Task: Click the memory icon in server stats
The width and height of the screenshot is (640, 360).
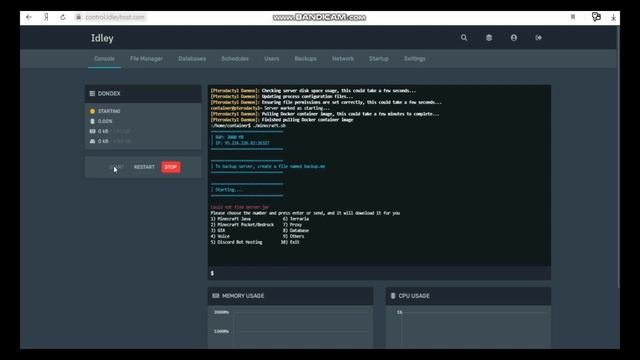Action: pos(92,131)
